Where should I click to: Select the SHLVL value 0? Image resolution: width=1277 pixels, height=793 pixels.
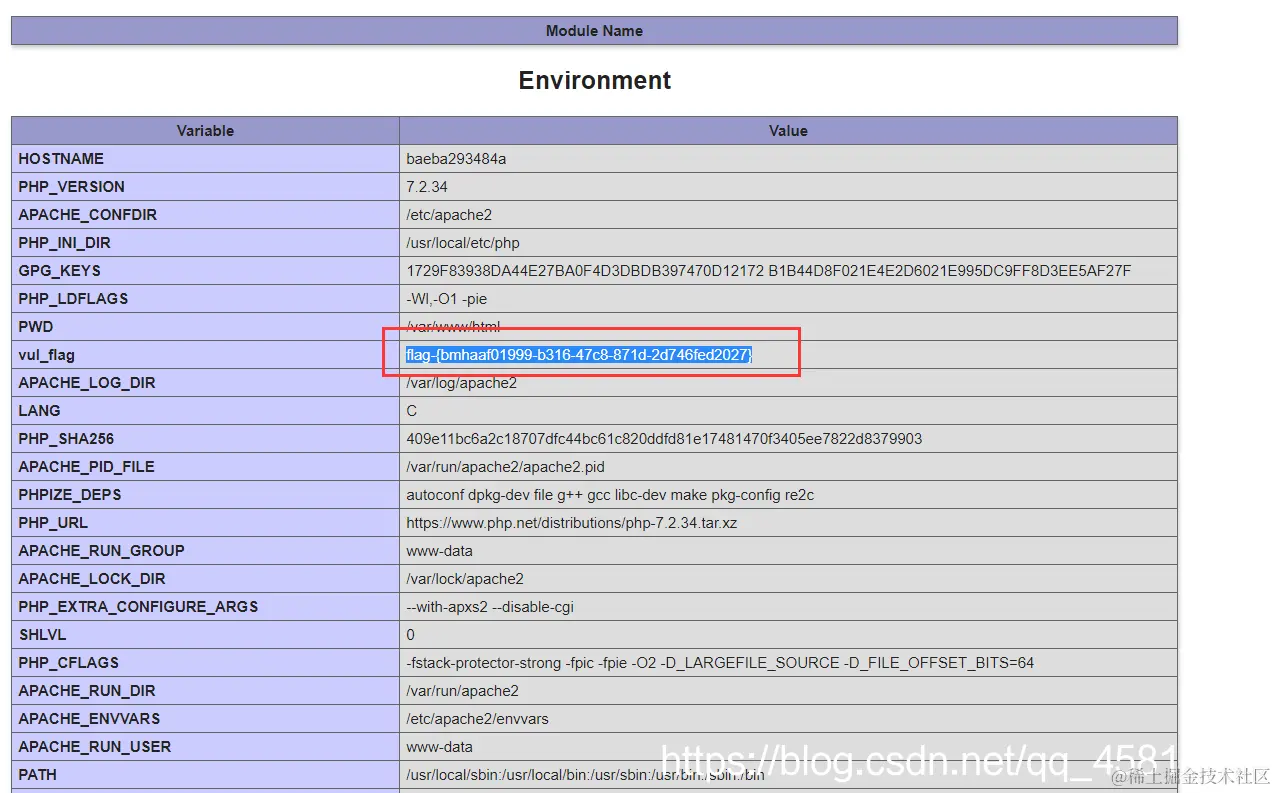[x=411, y=635]
